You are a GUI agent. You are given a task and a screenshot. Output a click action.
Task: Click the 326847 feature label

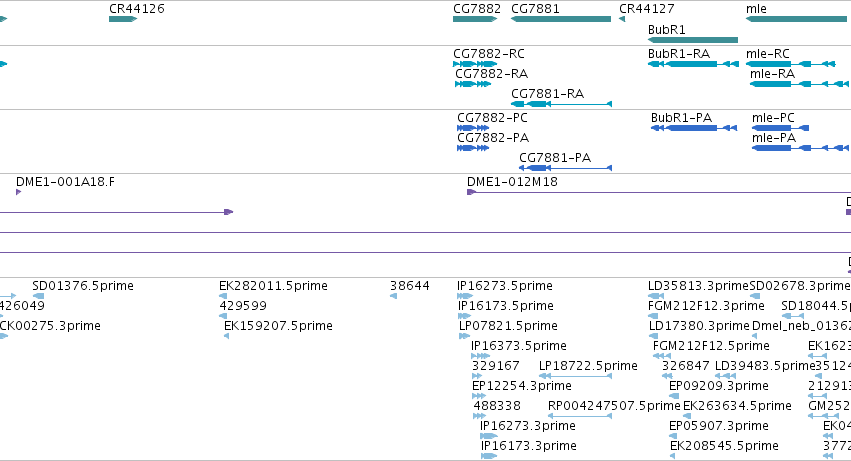pos(685,367)
